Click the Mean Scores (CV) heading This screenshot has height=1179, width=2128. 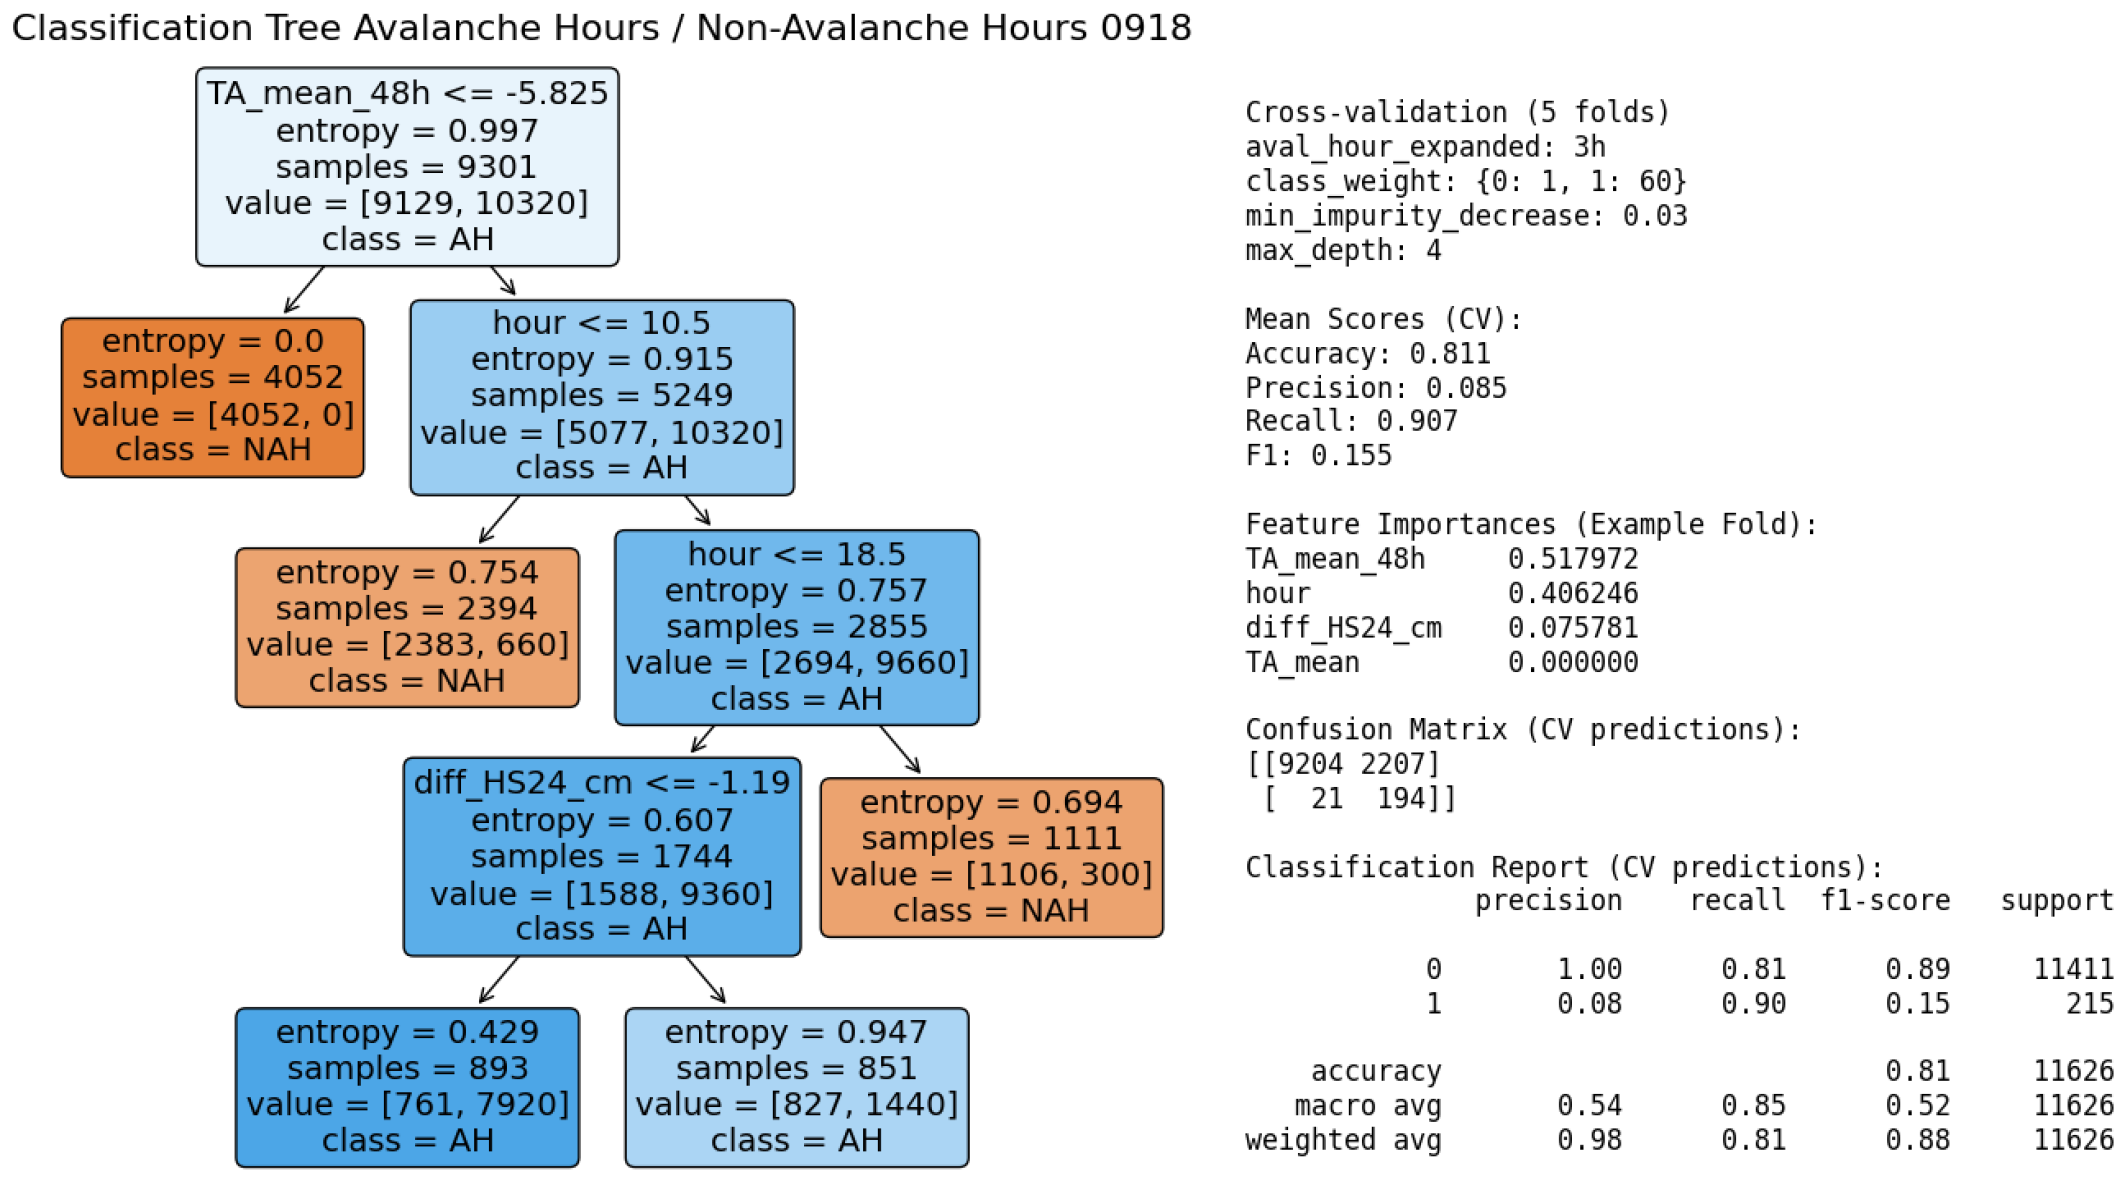(1383, 319)
